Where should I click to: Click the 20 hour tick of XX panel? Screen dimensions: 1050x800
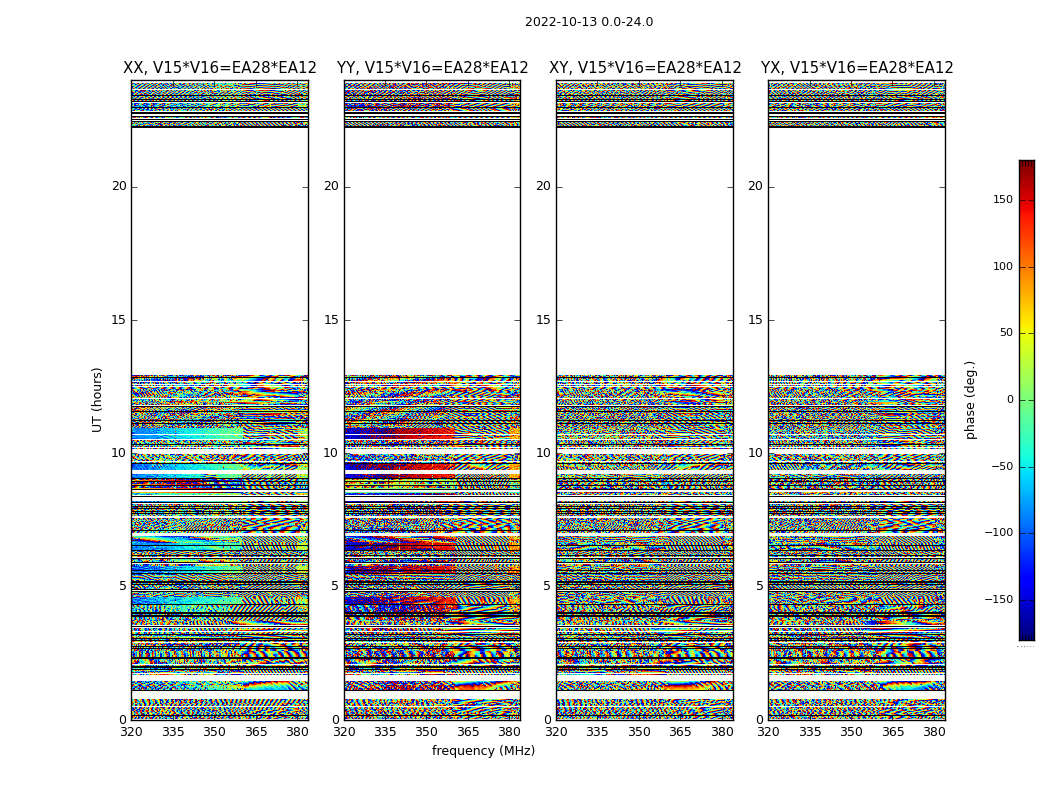coord(119,186)
